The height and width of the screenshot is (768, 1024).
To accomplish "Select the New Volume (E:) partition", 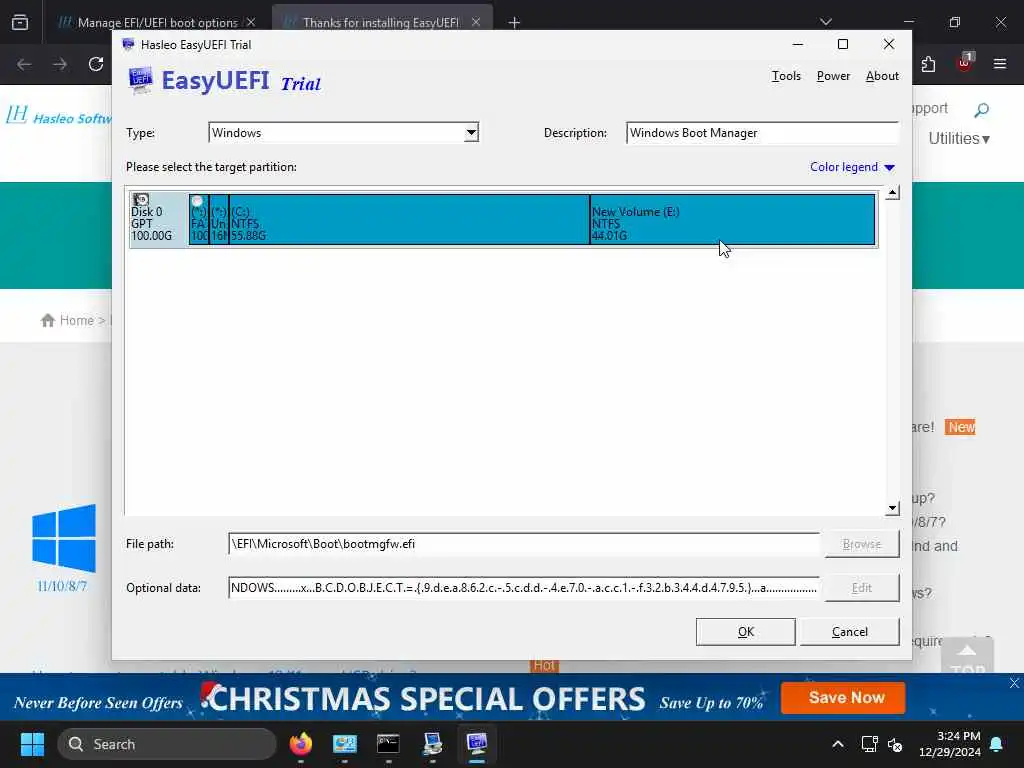I will pyautogui.click(x=732, y=219).
